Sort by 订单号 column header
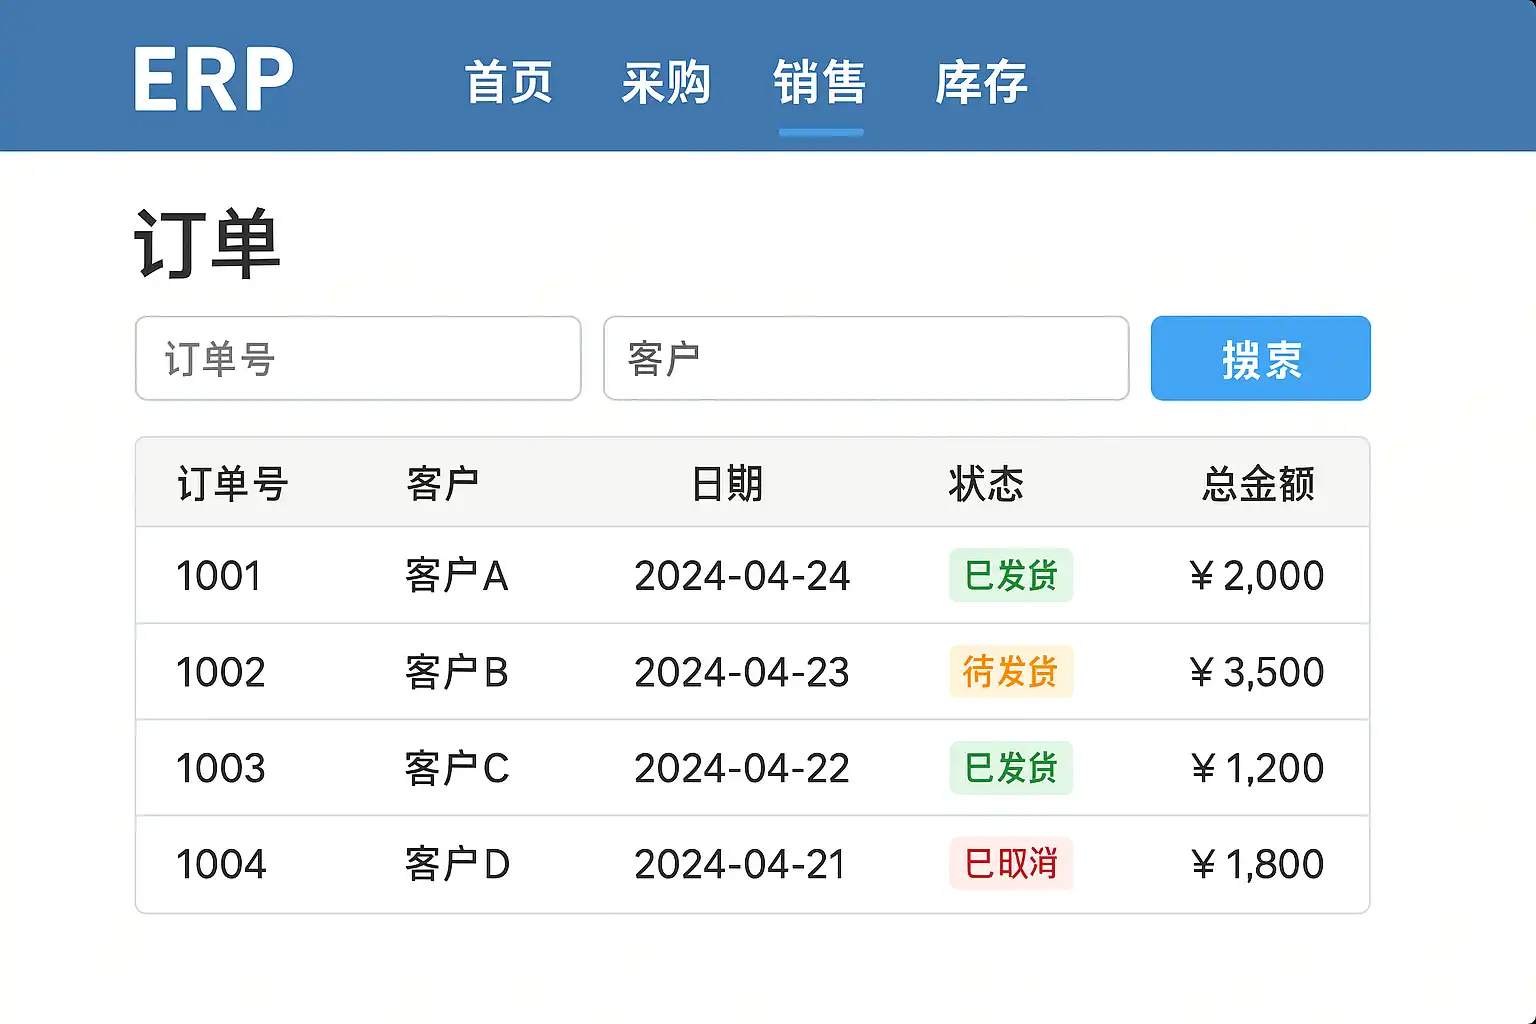Screen dimensions: 1536x1024 click(233, 484)
